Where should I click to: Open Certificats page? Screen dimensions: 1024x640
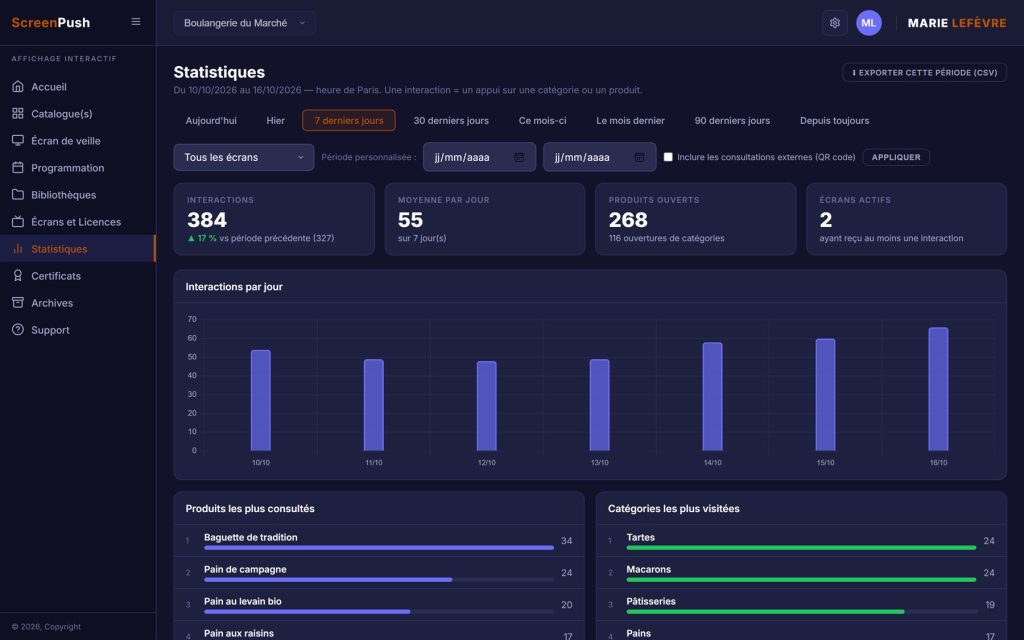click(x=78, y=276)
